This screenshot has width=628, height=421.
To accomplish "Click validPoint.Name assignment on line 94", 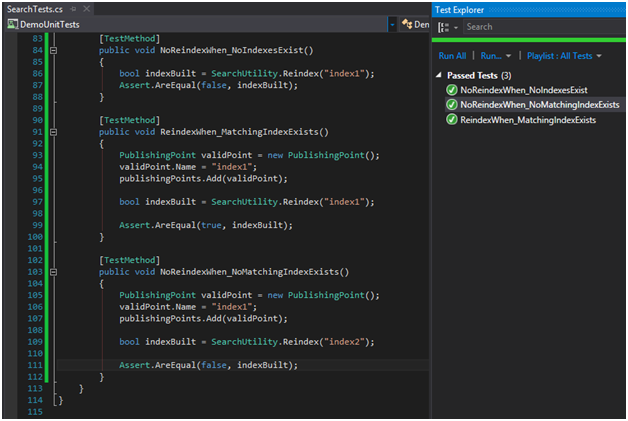I will click(x=188, y=167).
